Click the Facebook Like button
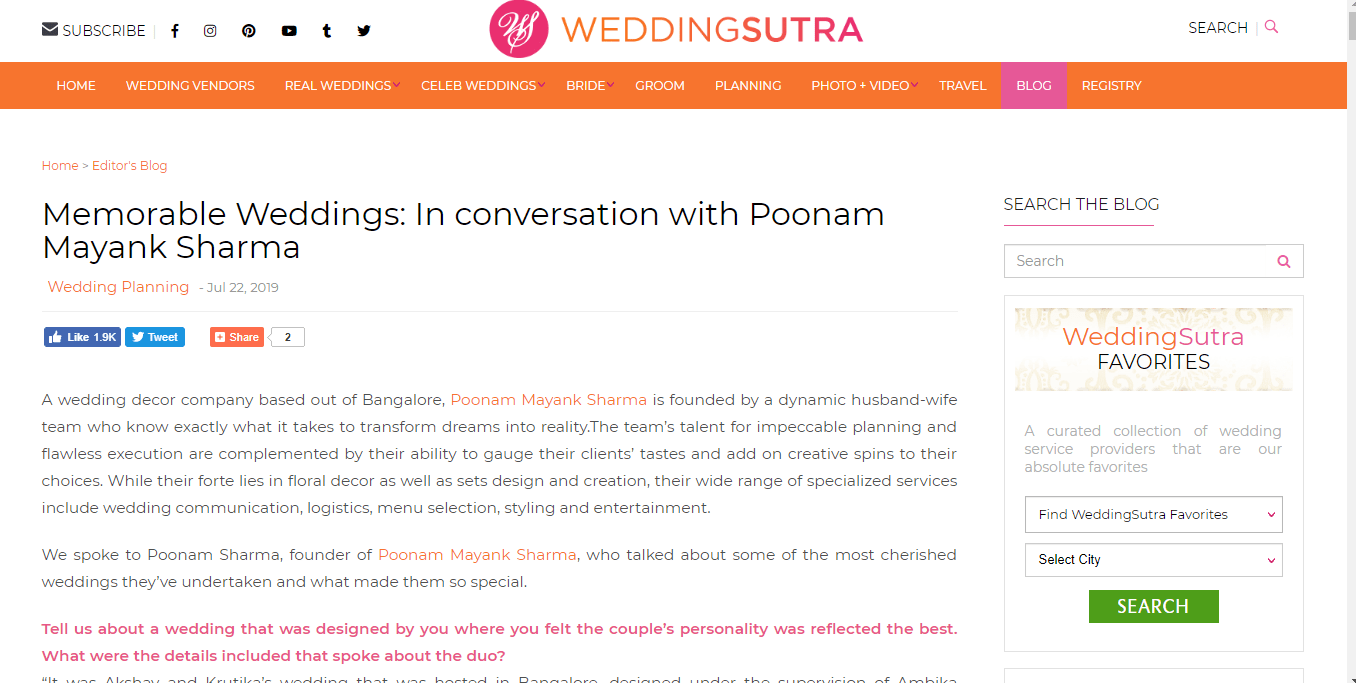Image resolution: width=1356 pixels, height=683 pixels. 82,337
